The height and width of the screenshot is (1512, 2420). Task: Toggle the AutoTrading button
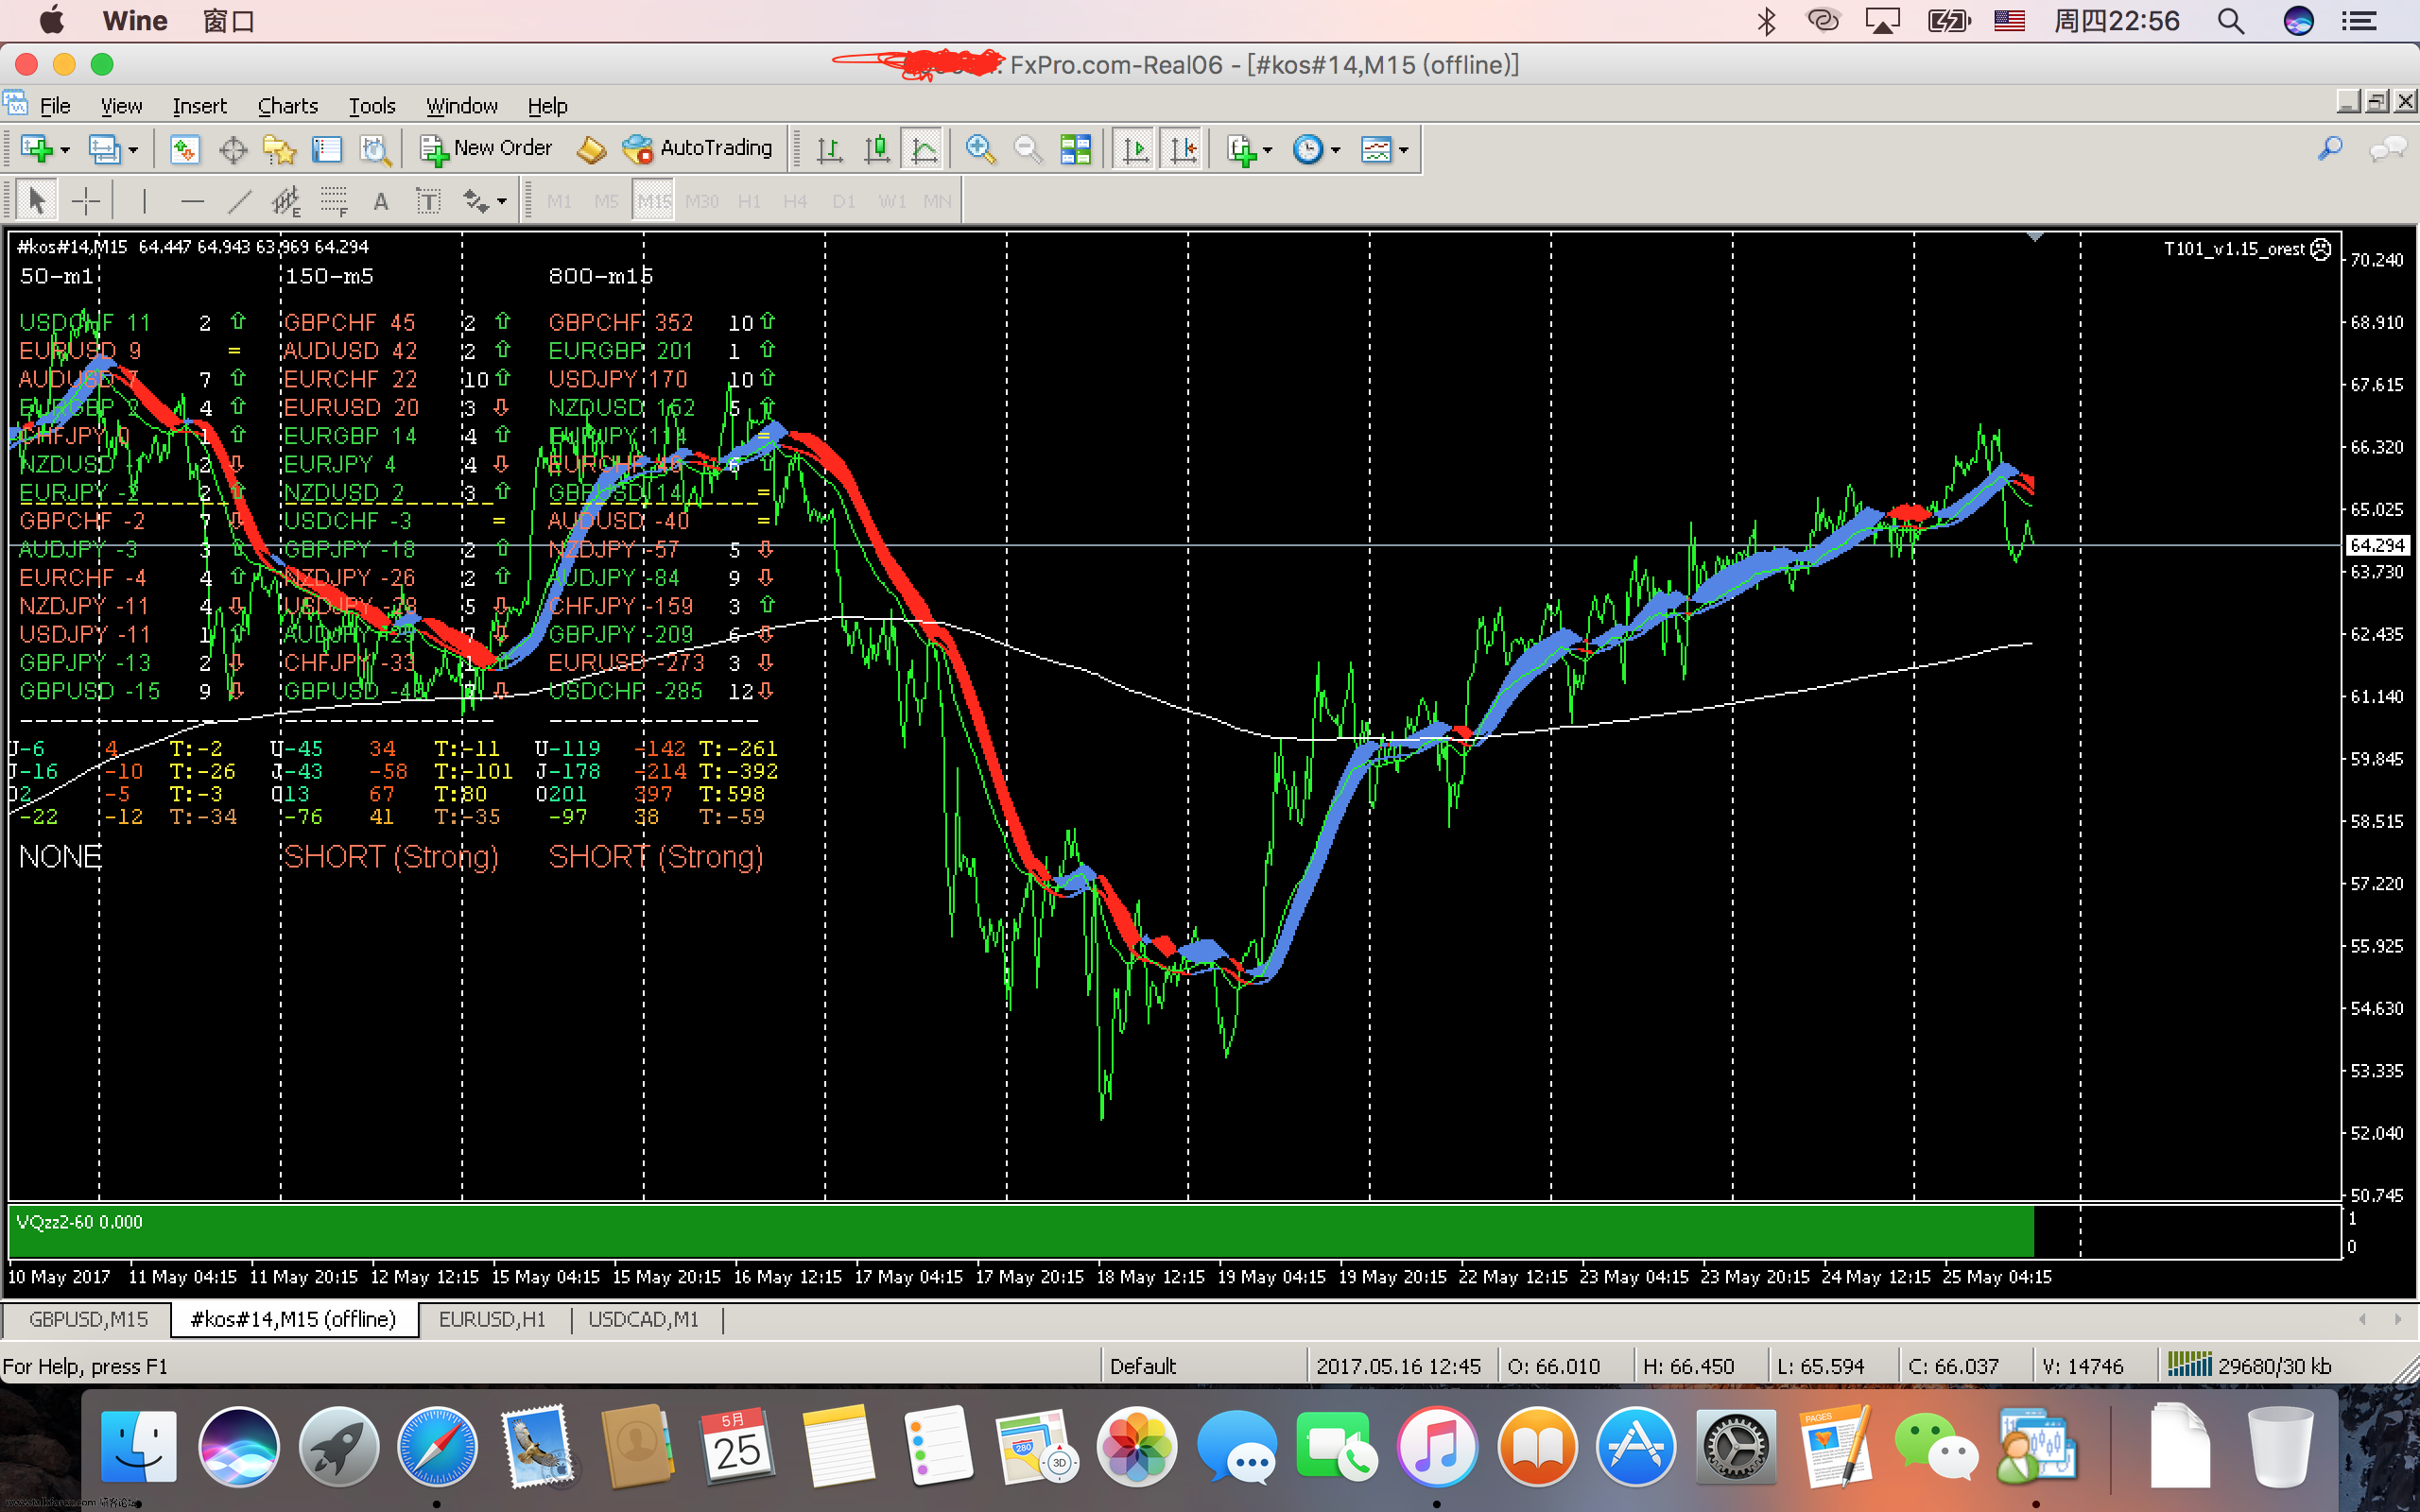[697, 148]
